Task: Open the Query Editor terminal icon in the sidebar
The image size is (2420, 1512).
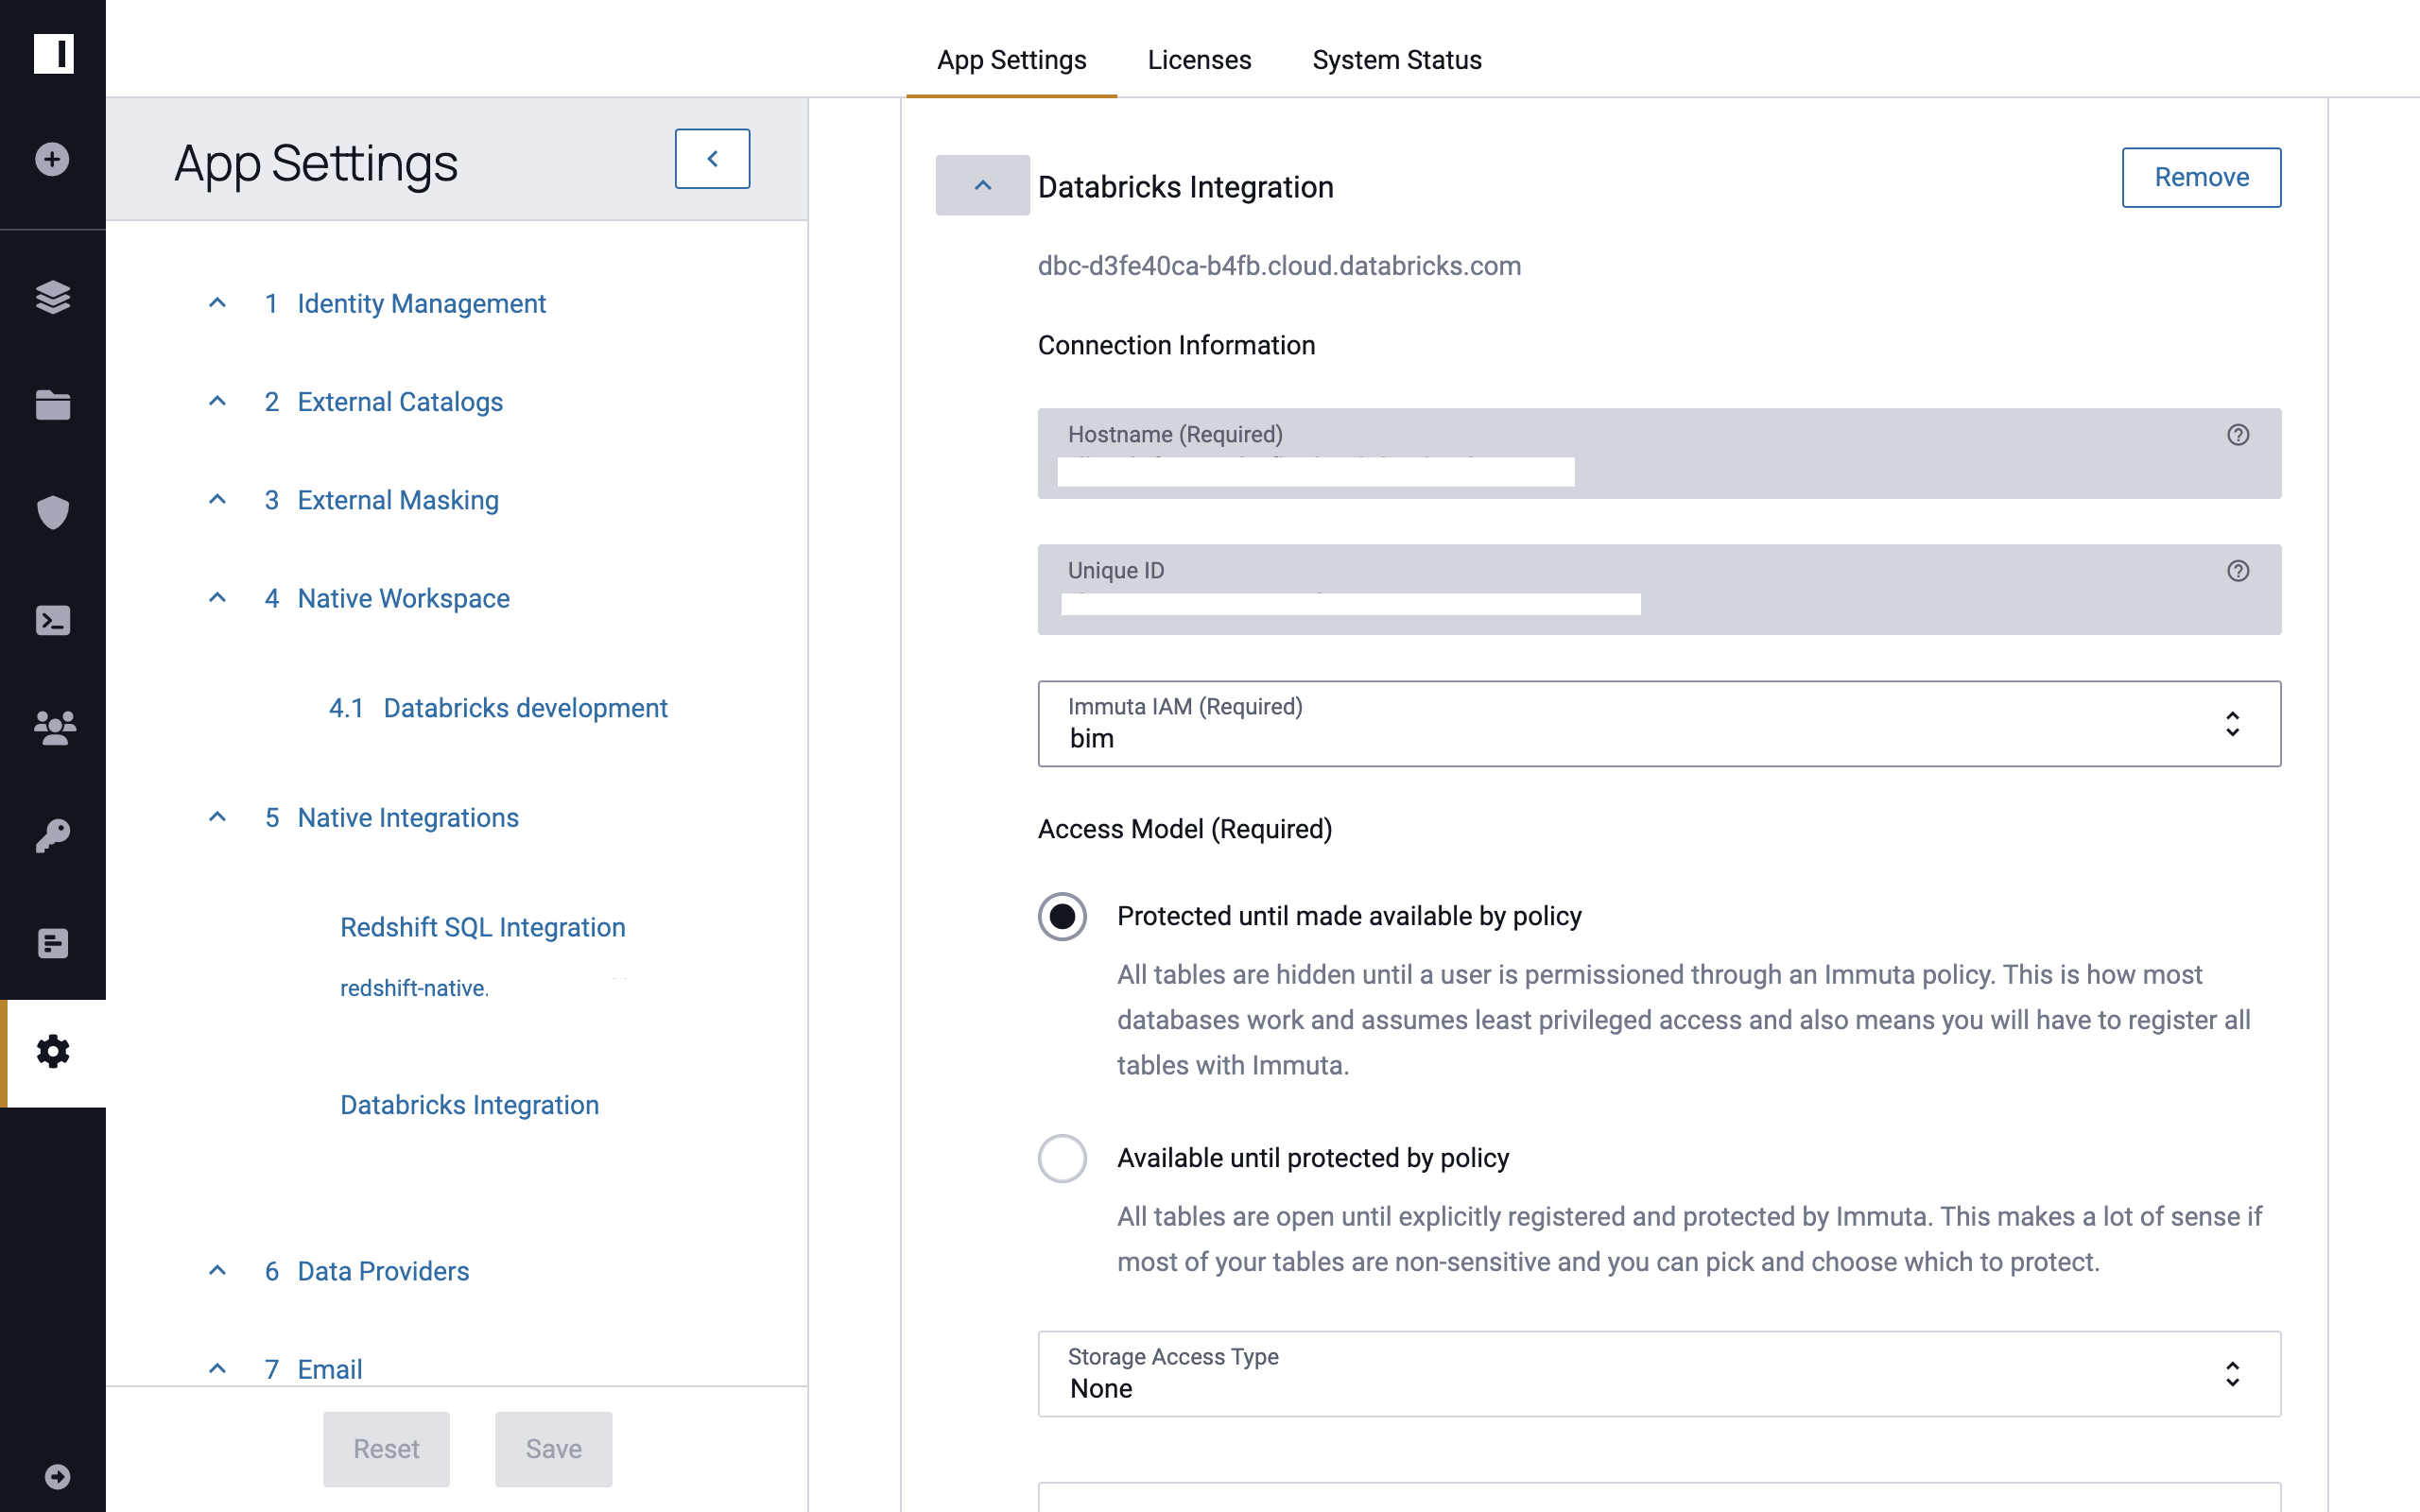Action: (52, 620)
